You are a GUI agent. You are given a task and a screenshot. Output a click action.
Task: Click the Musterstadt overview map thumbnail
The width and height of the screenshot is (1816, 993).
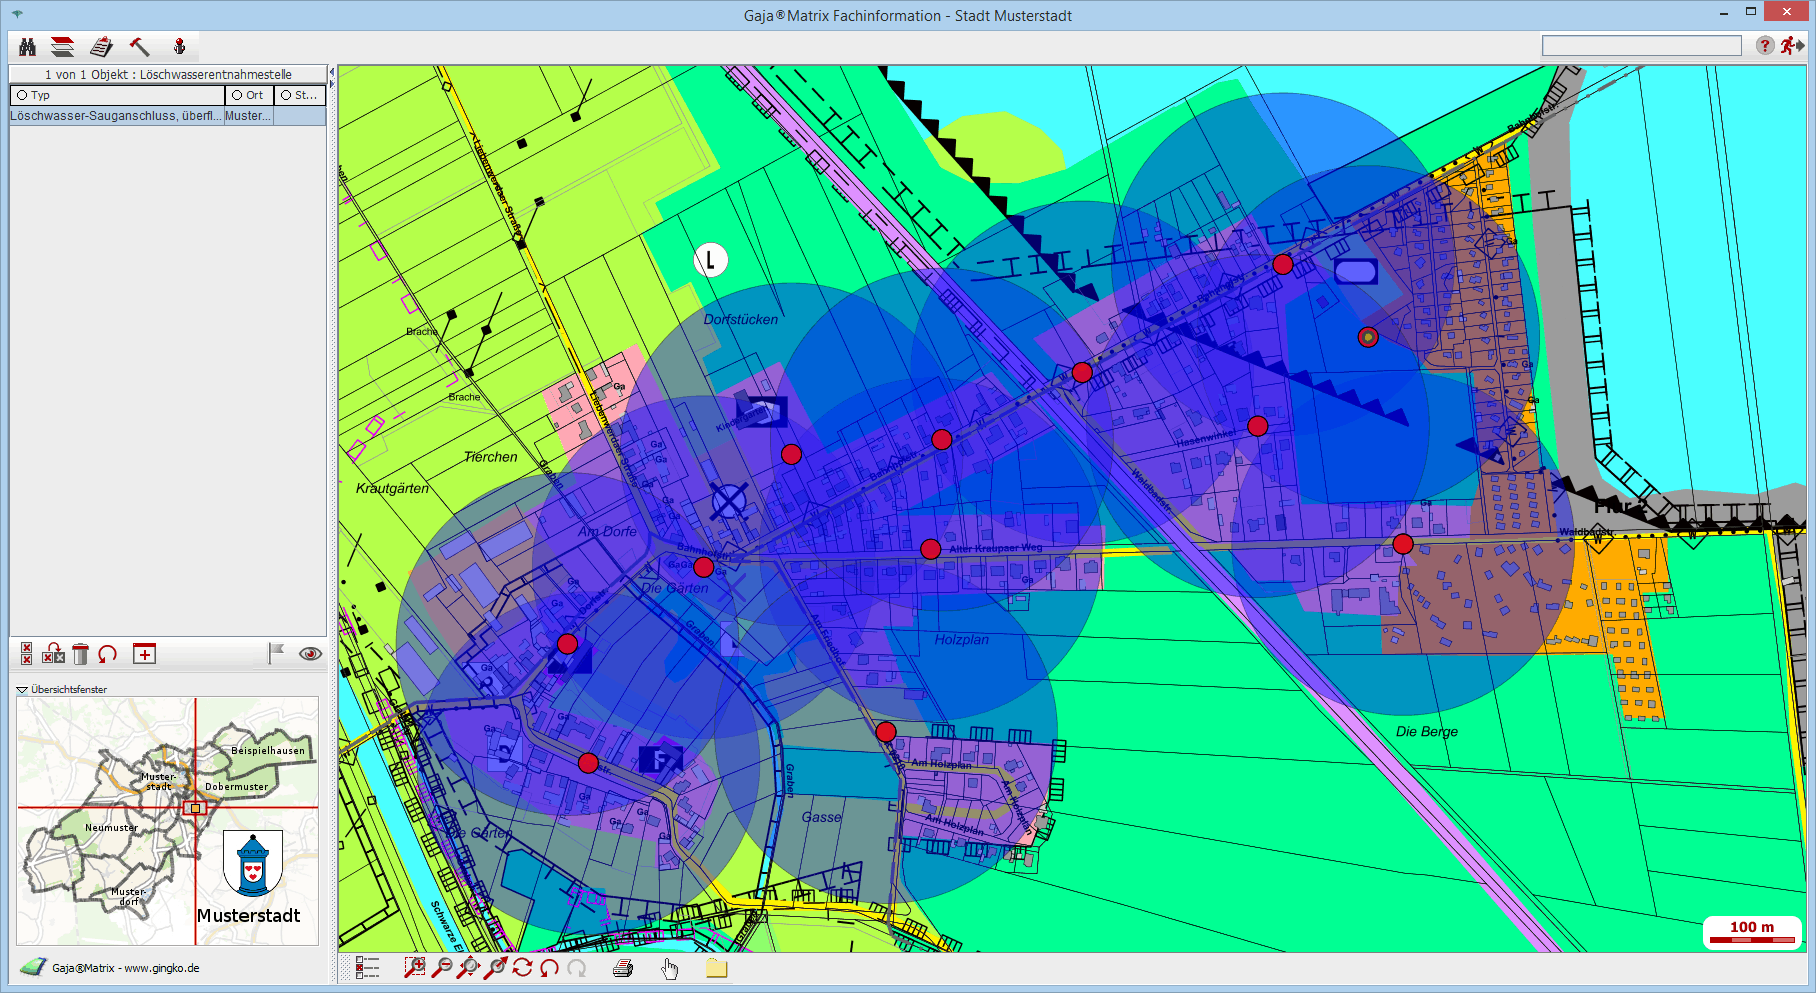point(167,820)
